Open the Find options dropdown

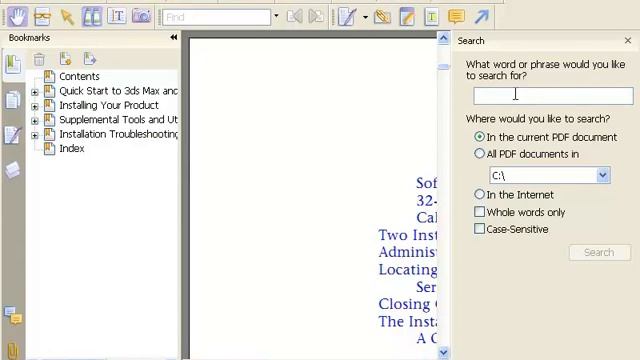(x=276, y=17)
